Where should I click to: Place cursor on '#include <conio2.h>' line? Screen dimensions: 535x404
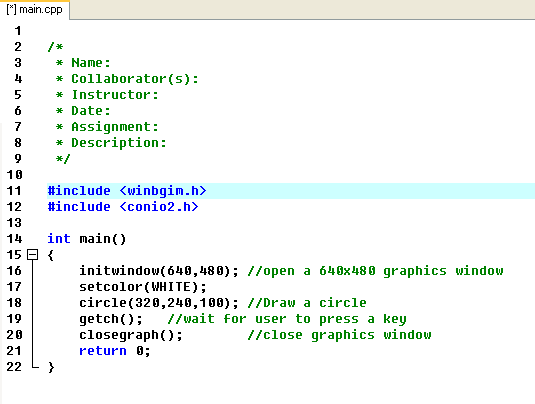(123, 207)
